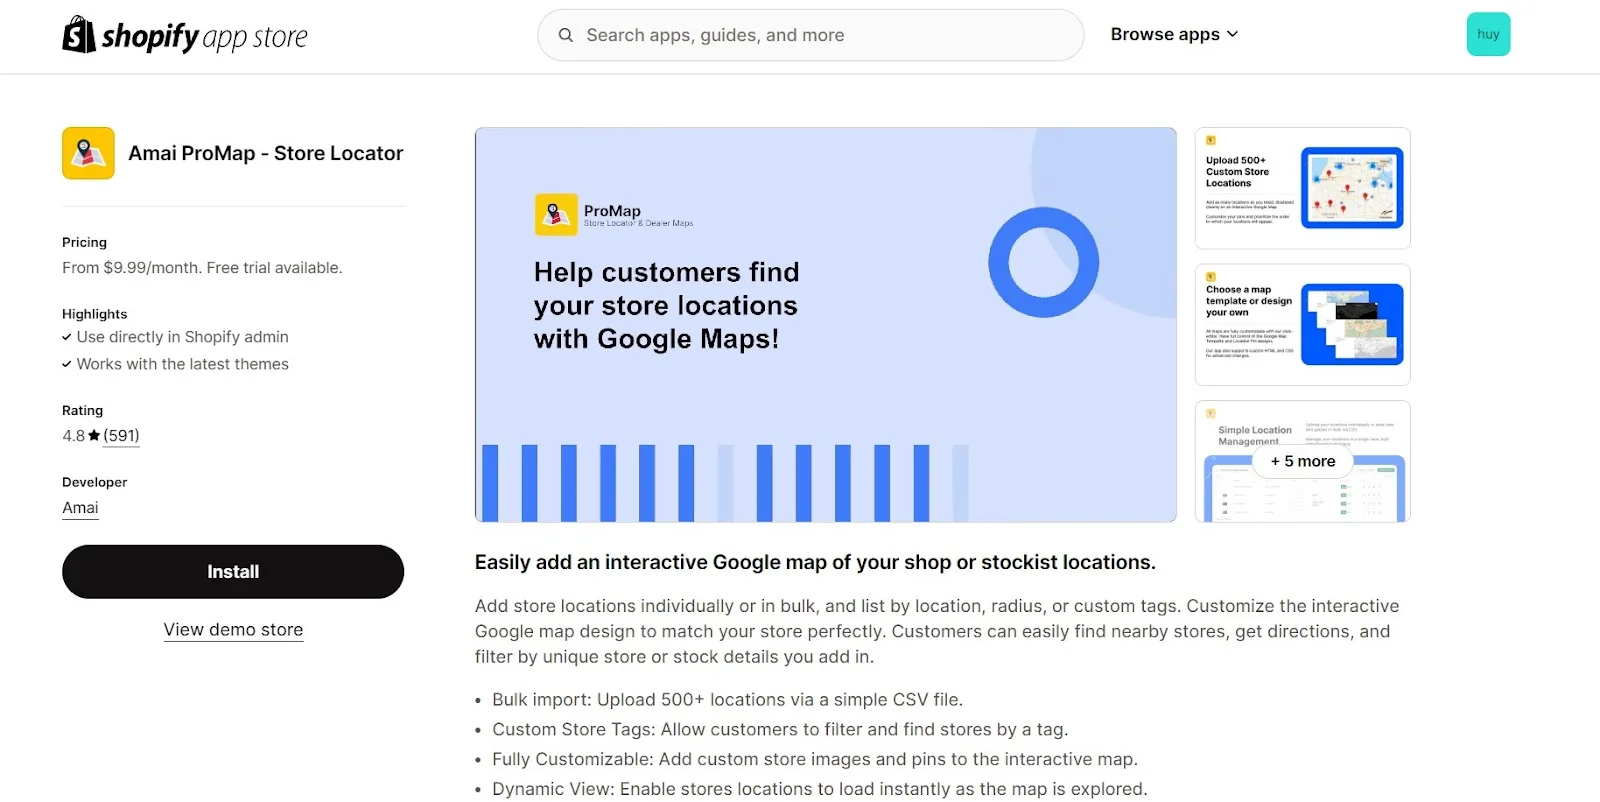The height and width of the screenshot is (802, 1600).
Task: Click the Amai ProMap - Store Locator title
Action: click(266, 153)
